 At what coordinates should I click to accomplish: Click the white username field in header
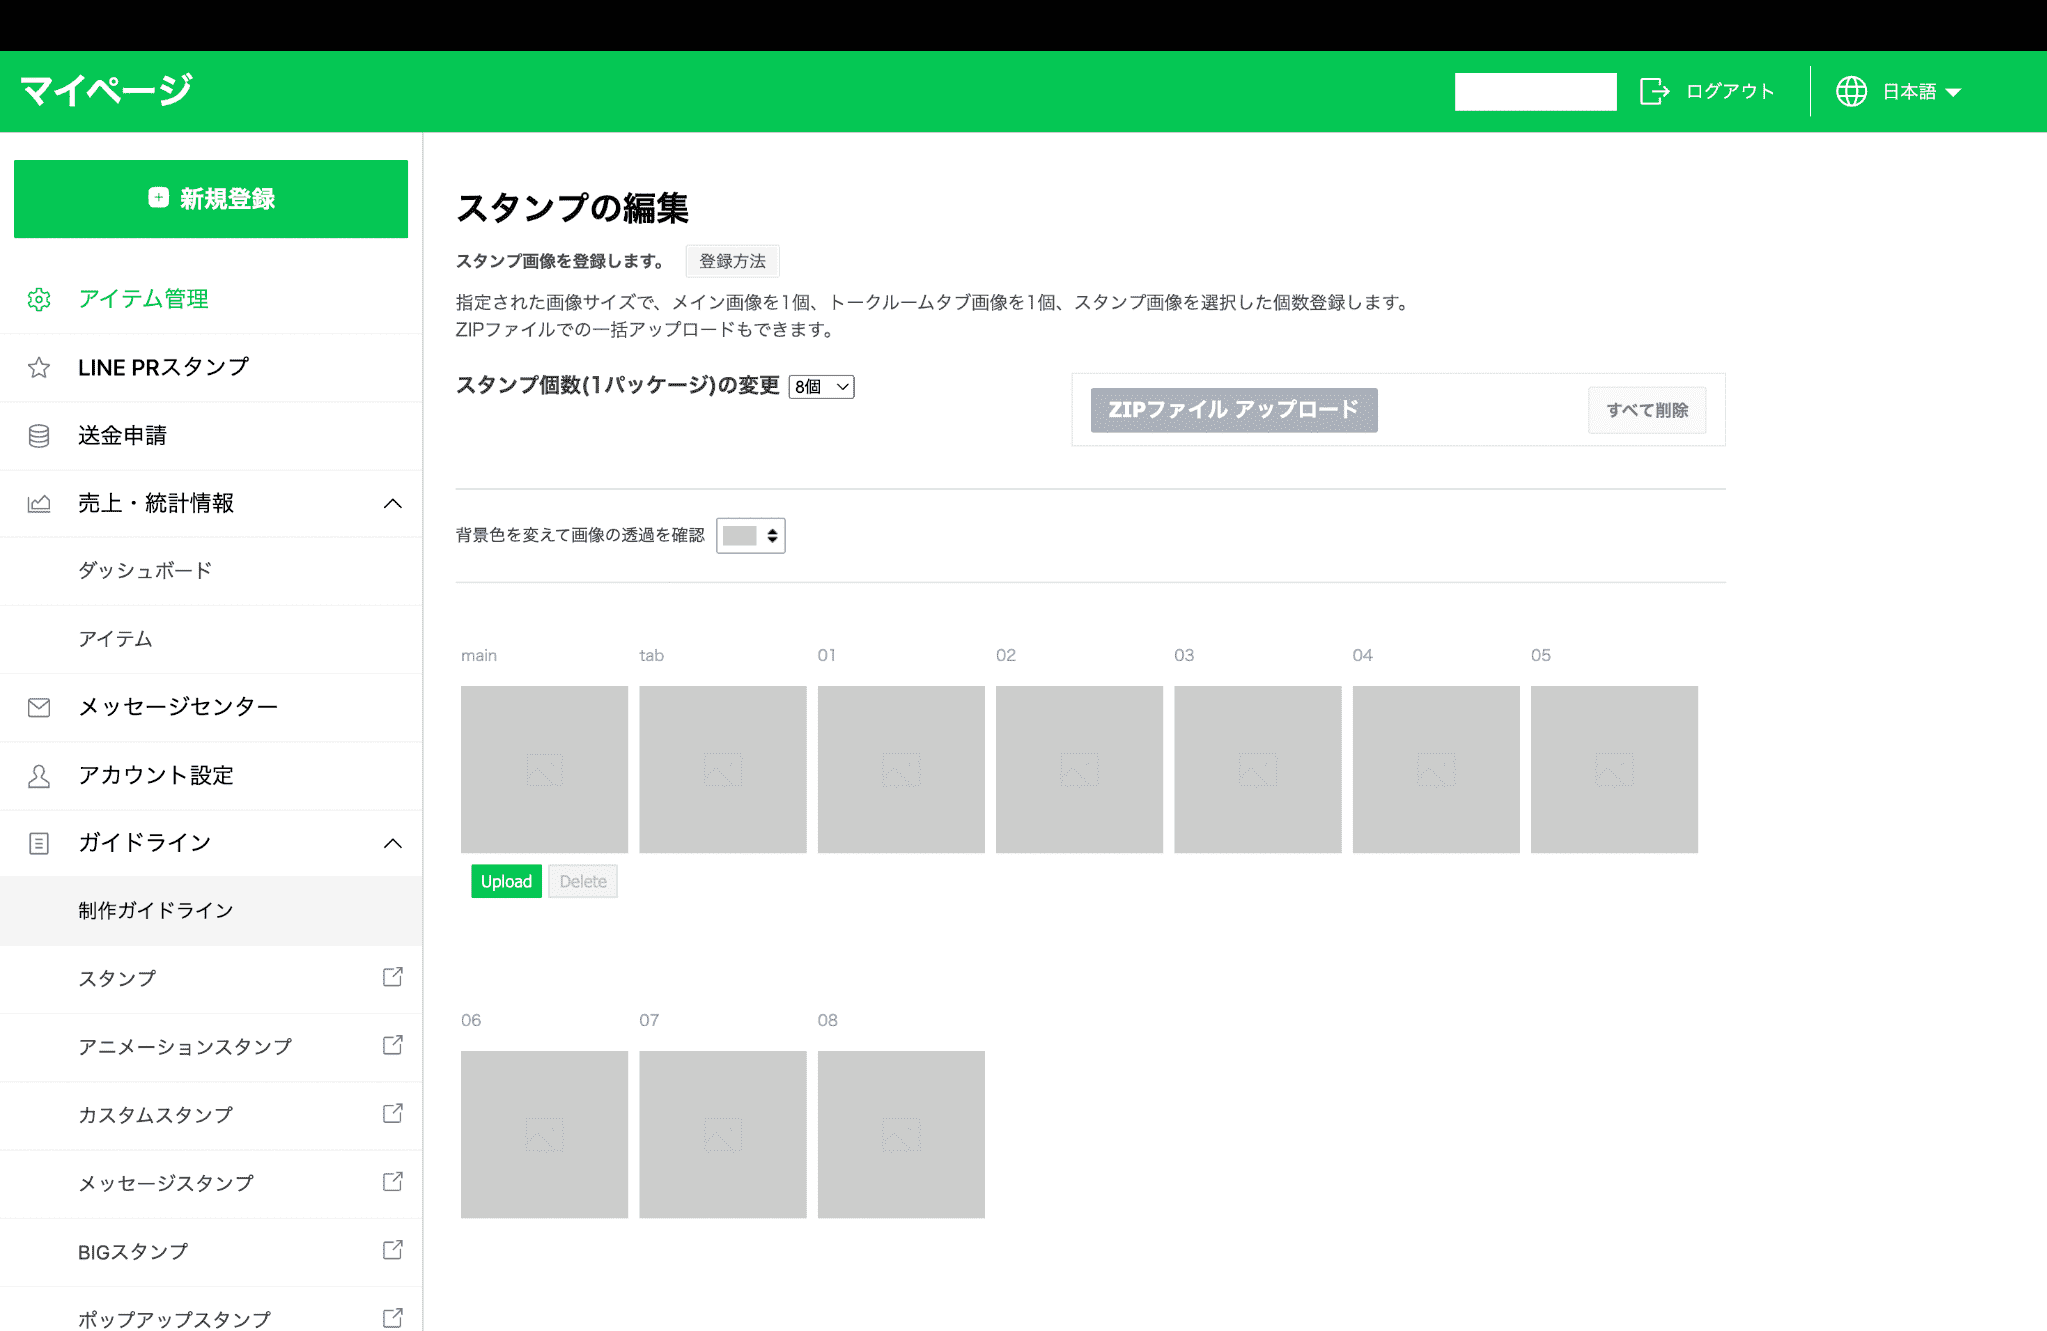(x=1535, y=92)
